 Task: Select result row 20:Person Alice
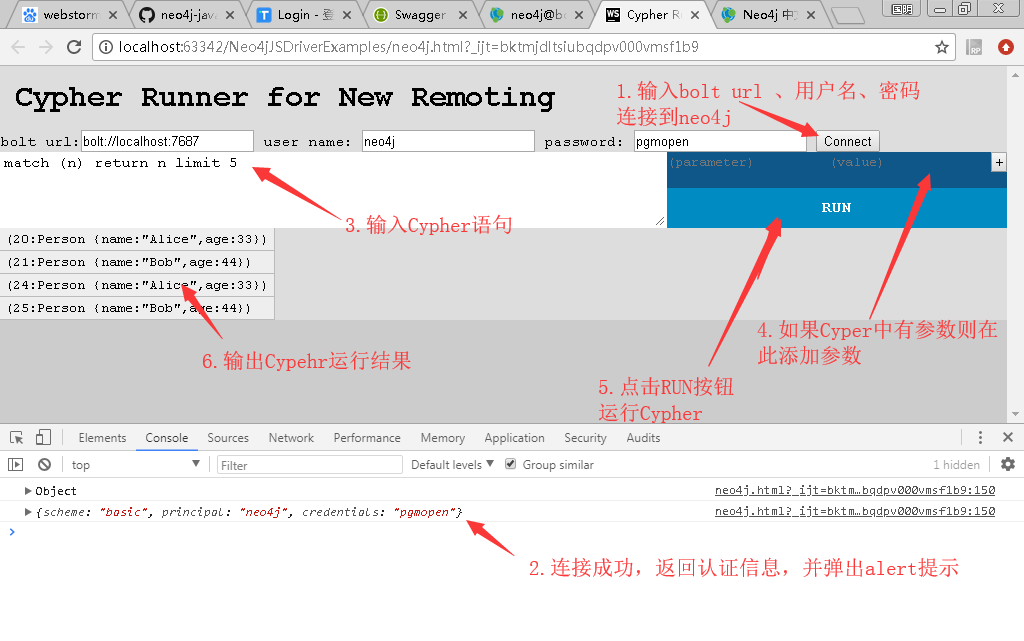pos(137,240)
